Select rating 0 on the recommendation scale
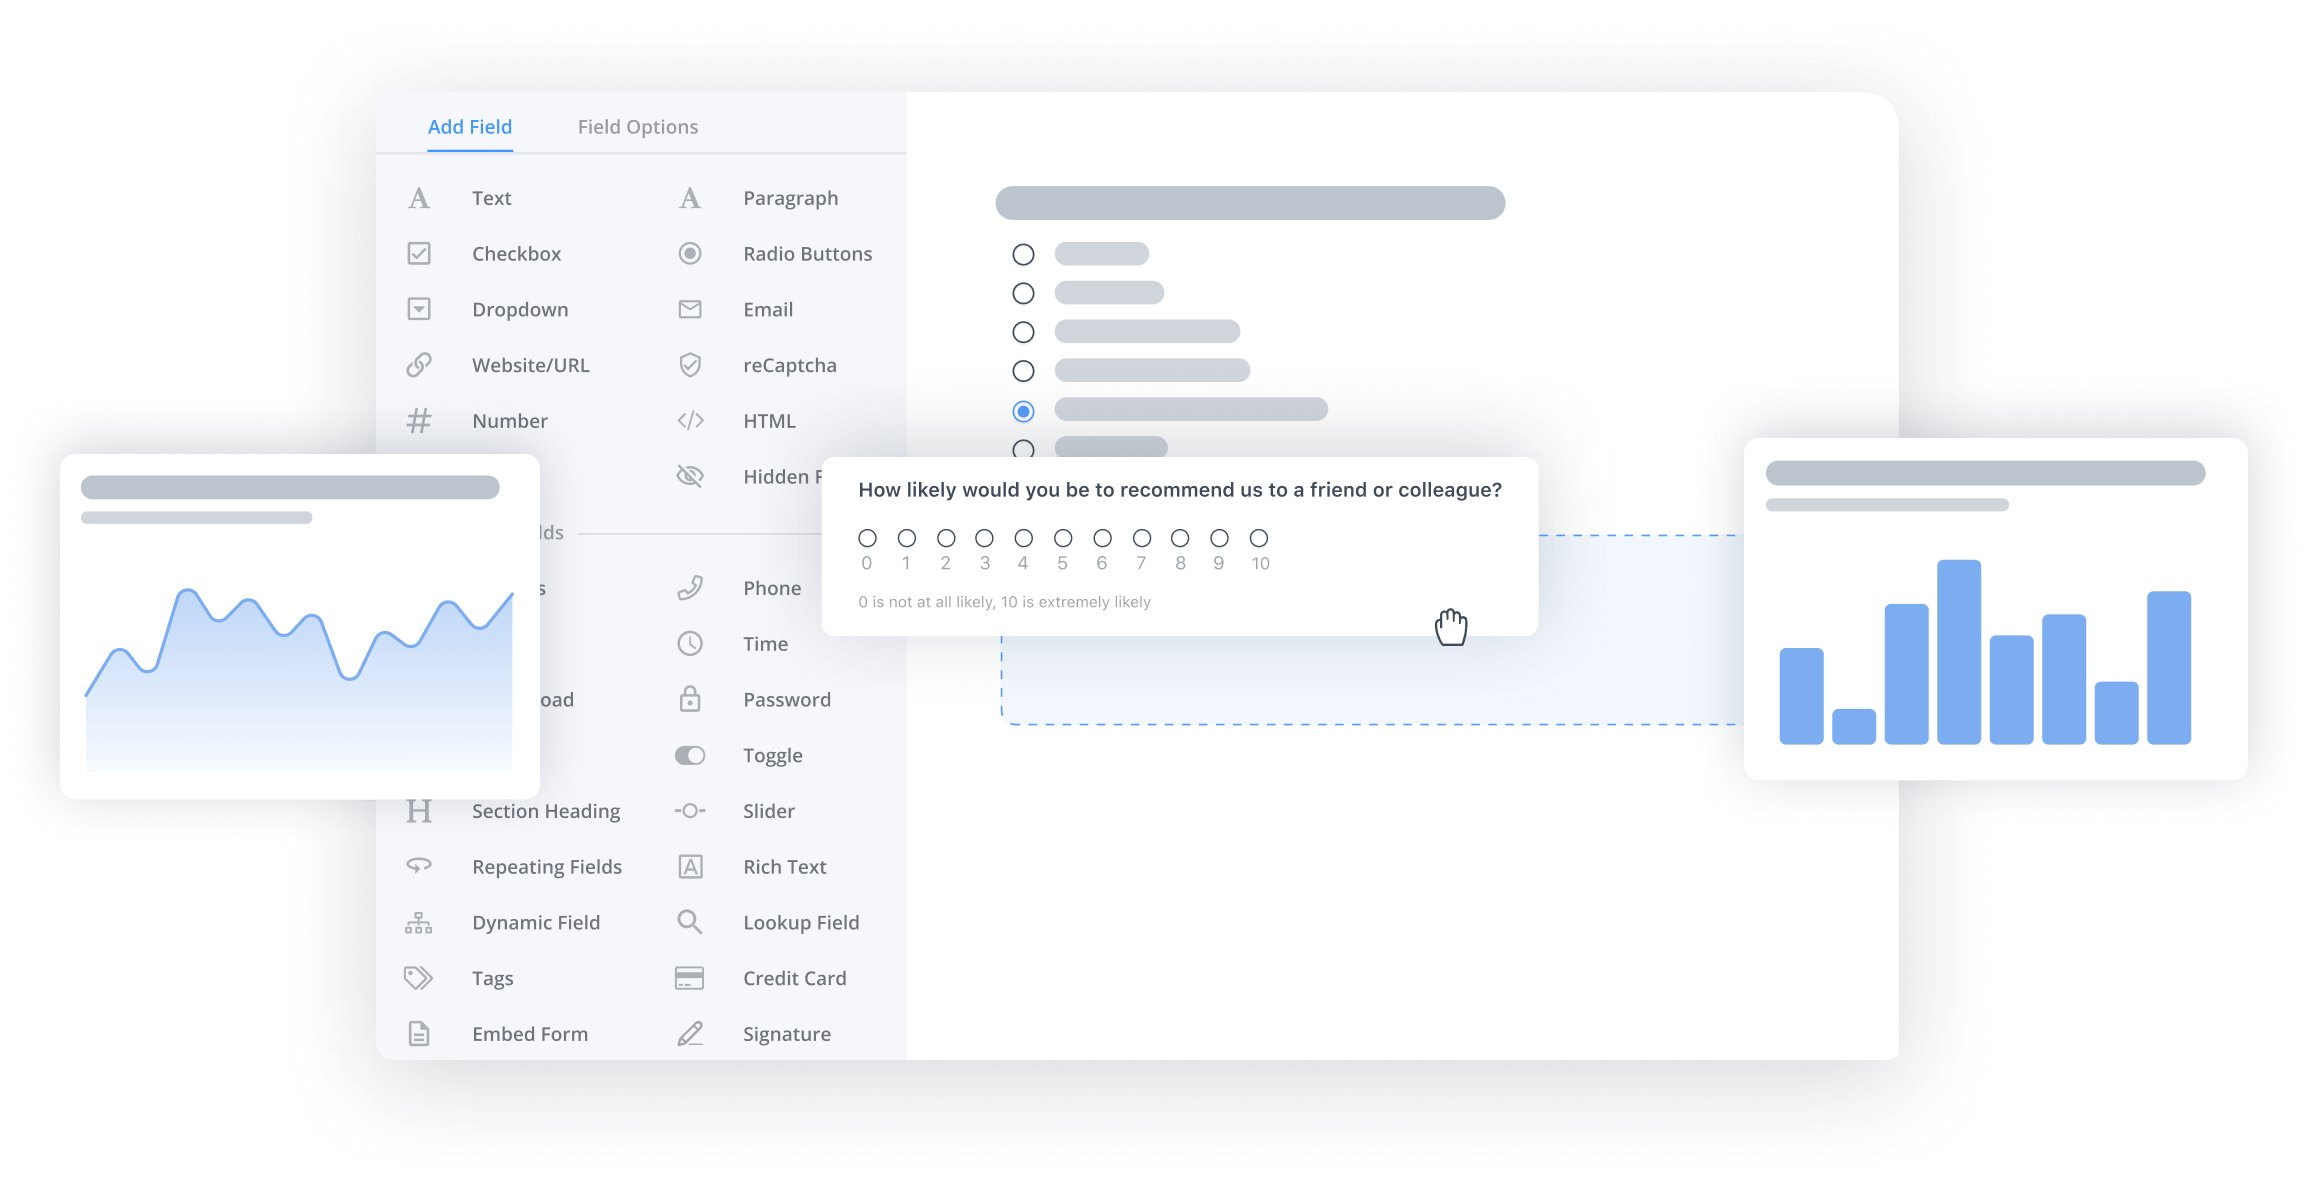2309x1185 pixels. [x=866, y=537]
